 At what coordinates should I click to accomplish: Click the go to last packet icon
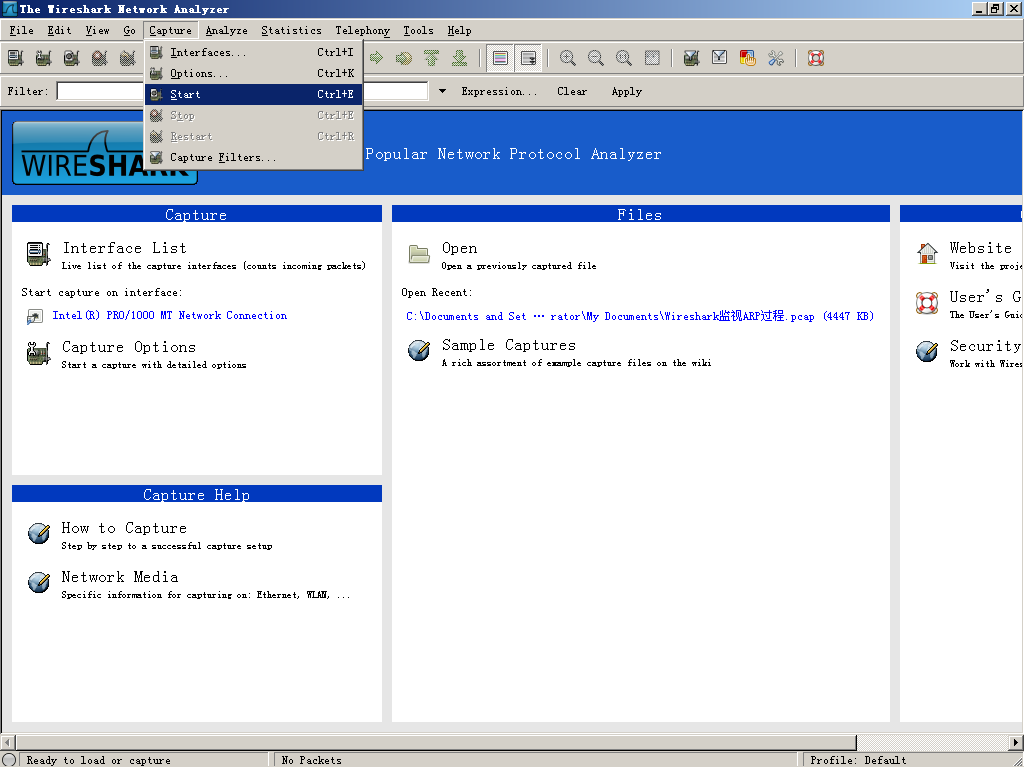[x=460, y=58]
